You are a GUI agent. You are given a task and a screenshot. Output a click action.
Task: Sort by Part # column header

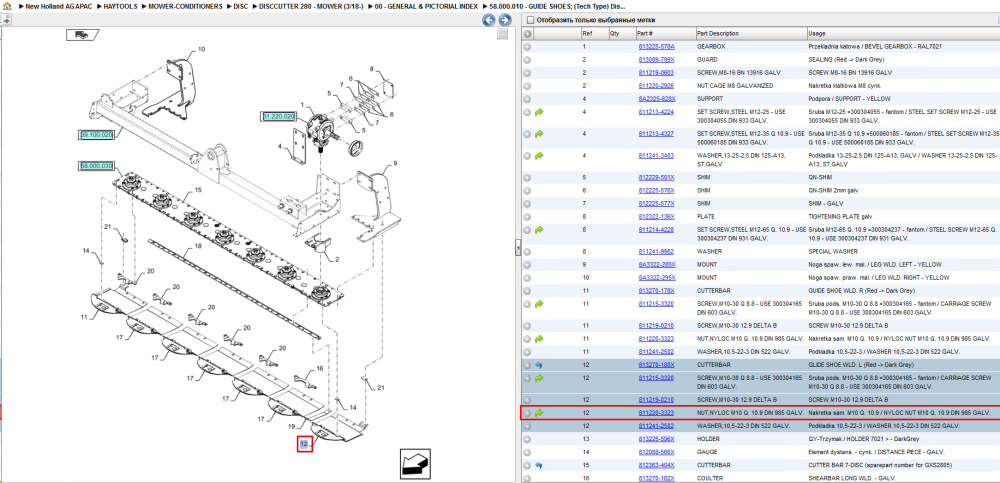(x=665, y=33)
